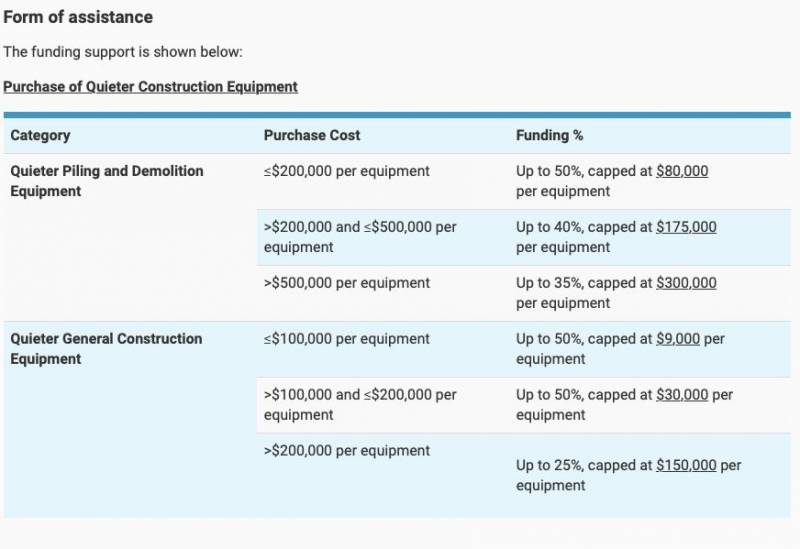Click the funding support is shown below text

click(x=123, y=52)
